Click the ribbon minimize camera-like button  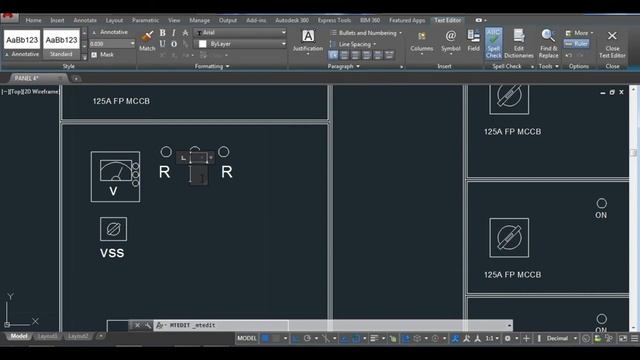[x=479, y=20]
